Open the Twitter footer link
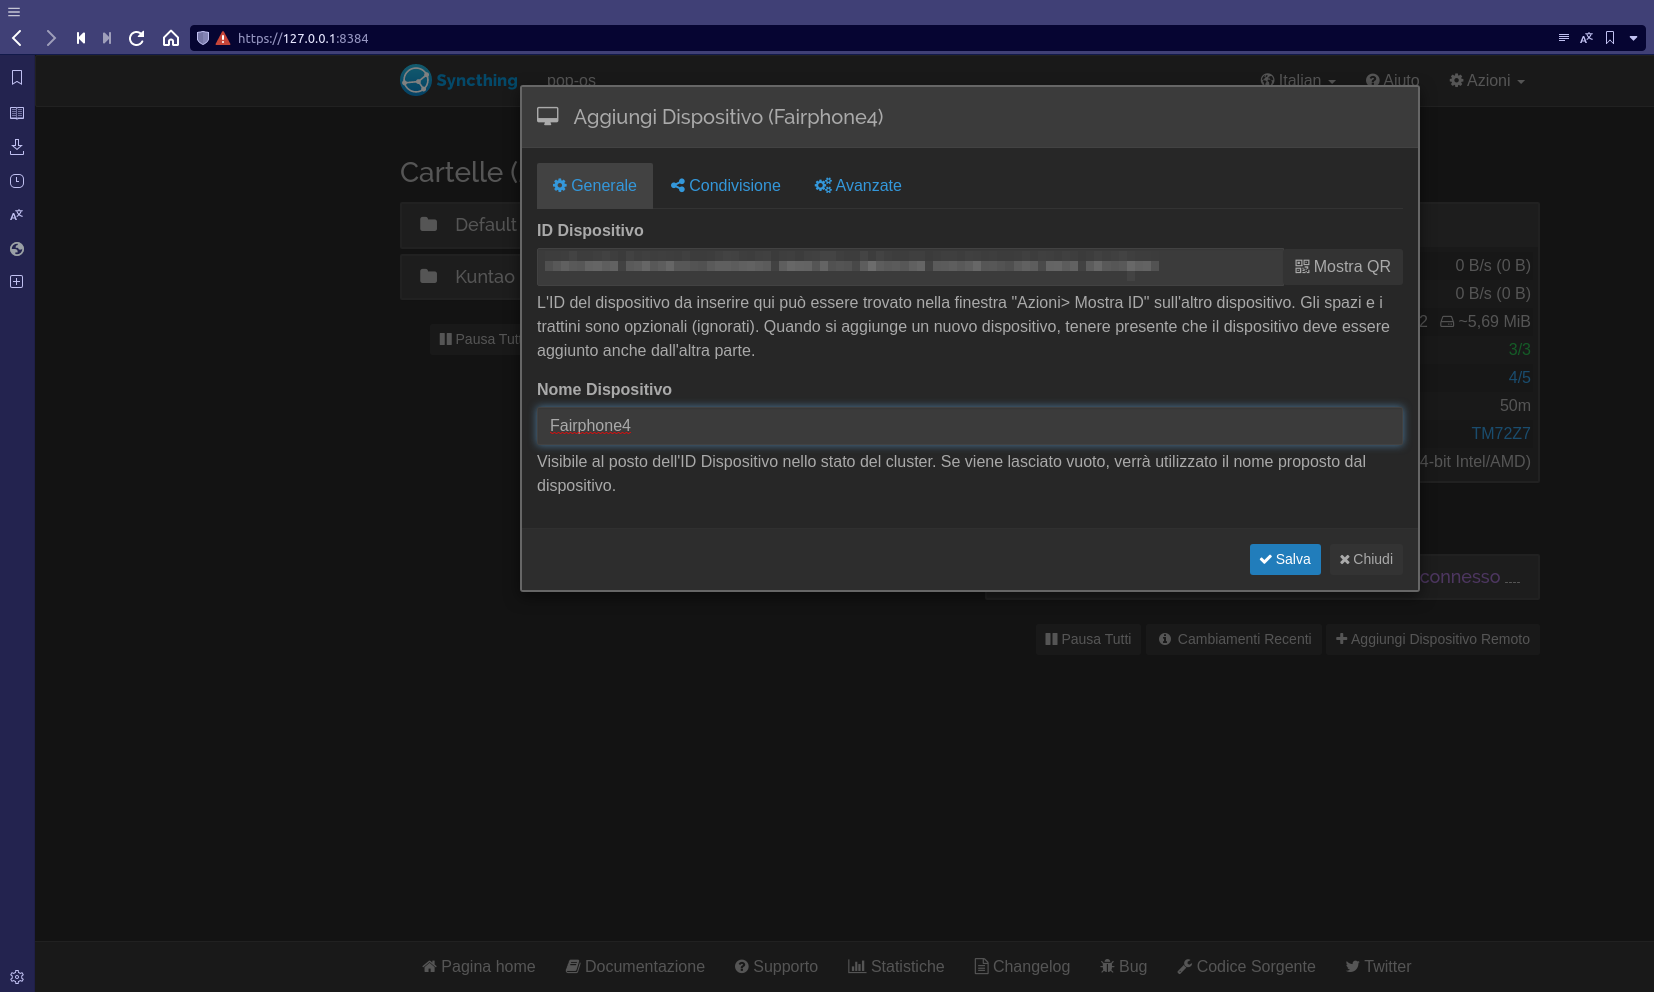 [1378, 966]
